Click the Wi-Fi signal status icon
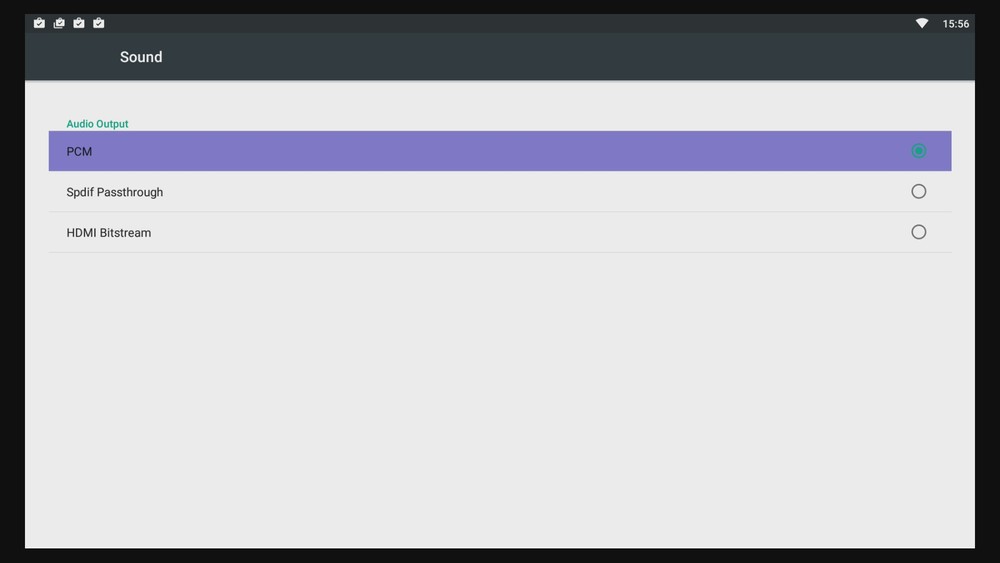This screenshot has width=1000, height=563. [922, 23]
